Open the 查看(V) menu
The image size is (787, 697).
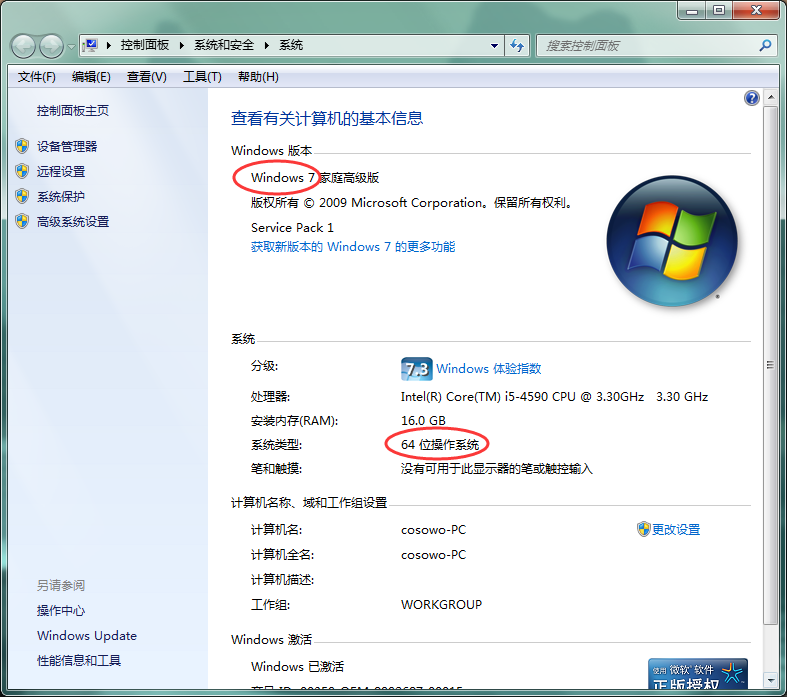[147, 77]
